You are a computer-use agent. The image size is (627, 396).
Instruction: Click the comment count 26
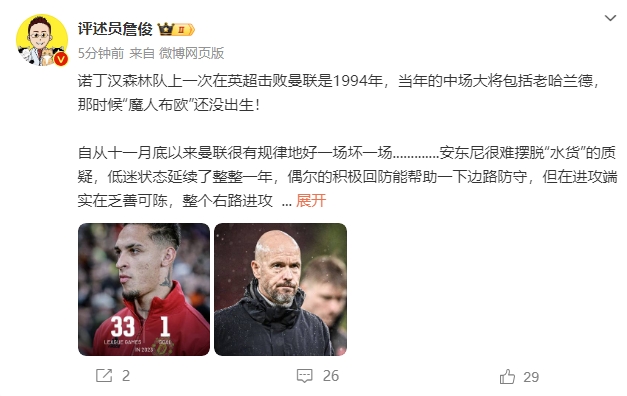[x=331, y=376]
